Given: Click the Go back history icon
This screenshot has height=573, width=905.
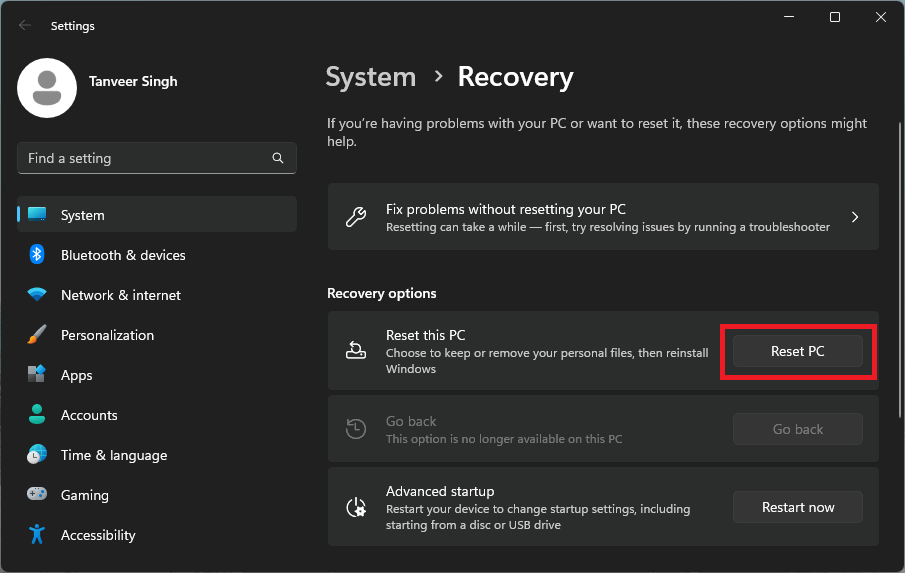Looking at the screenshot, I should click(x=356, y=429).
